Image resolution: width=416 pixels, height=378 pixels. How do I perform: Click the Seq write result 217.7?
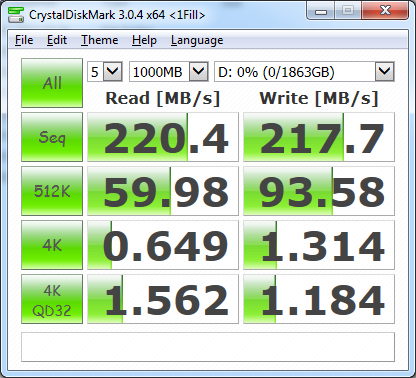coord(319,137)
